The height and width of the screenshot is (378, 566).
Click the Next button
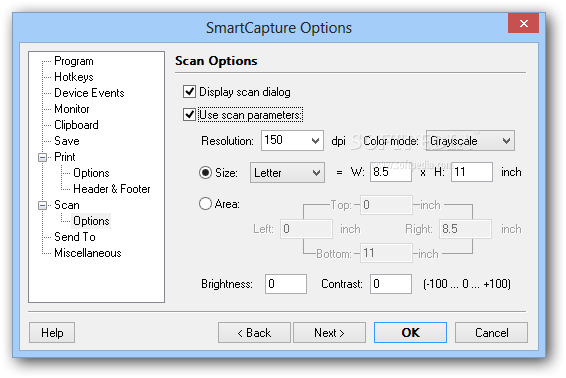(329, 333)
